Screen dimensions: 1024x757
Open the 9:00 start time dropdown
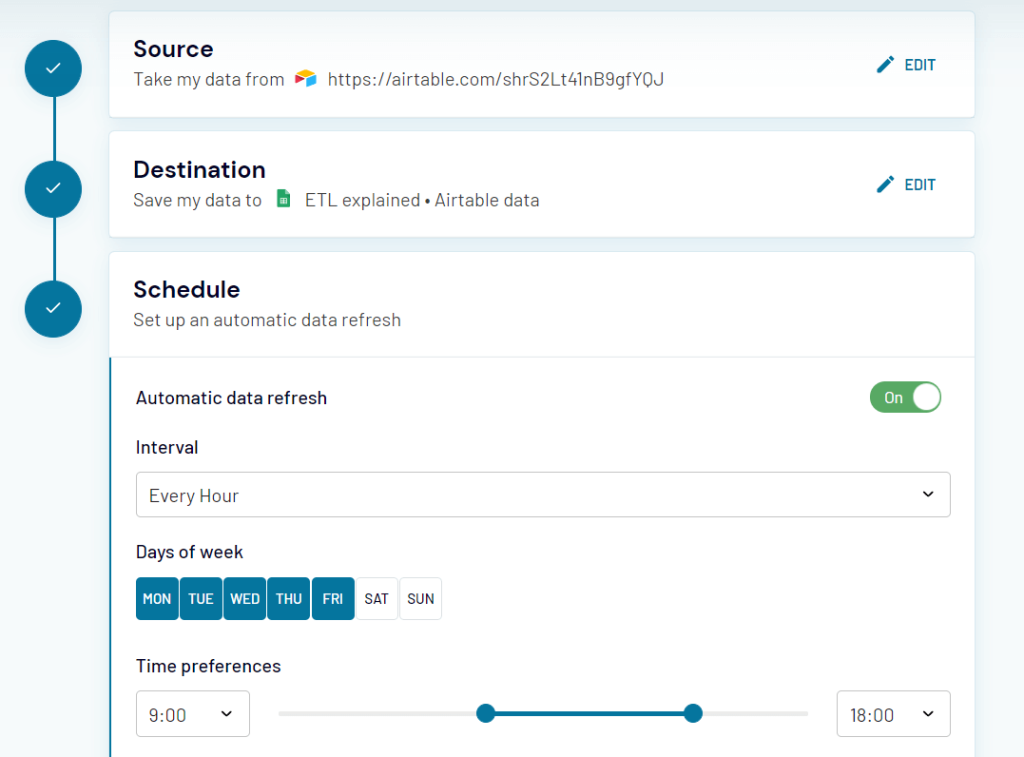click(x=192, y=713)
